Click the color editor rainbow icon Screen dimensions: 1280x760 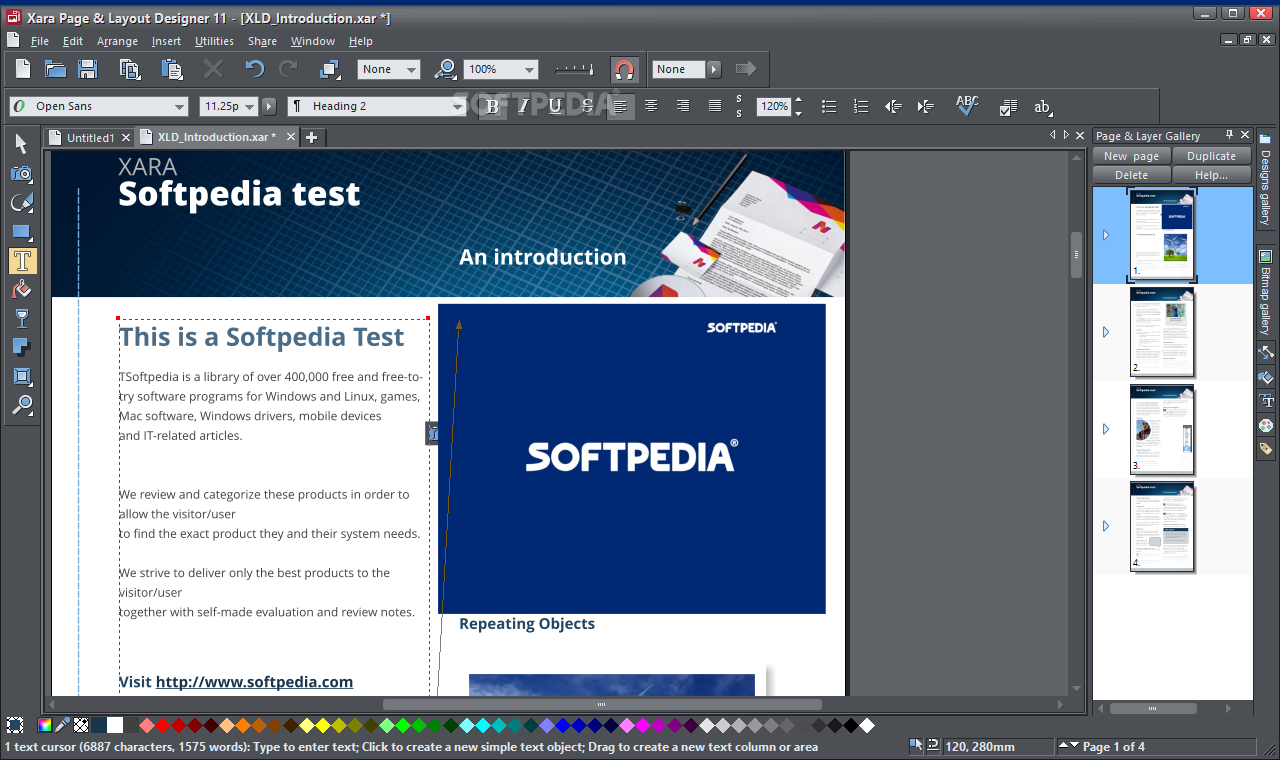45,725
